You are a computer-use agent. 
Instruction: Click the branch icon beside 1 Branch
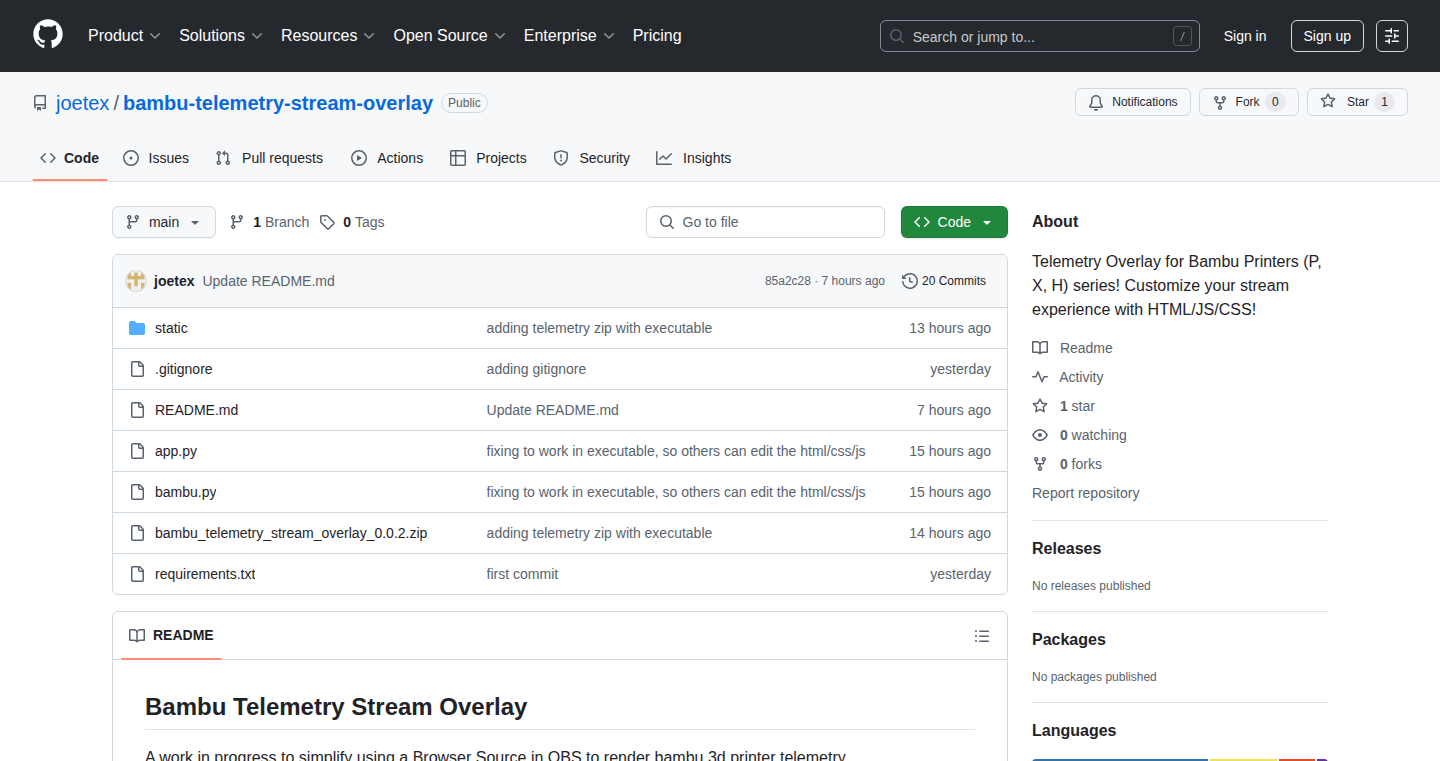[x=237, y=222]
